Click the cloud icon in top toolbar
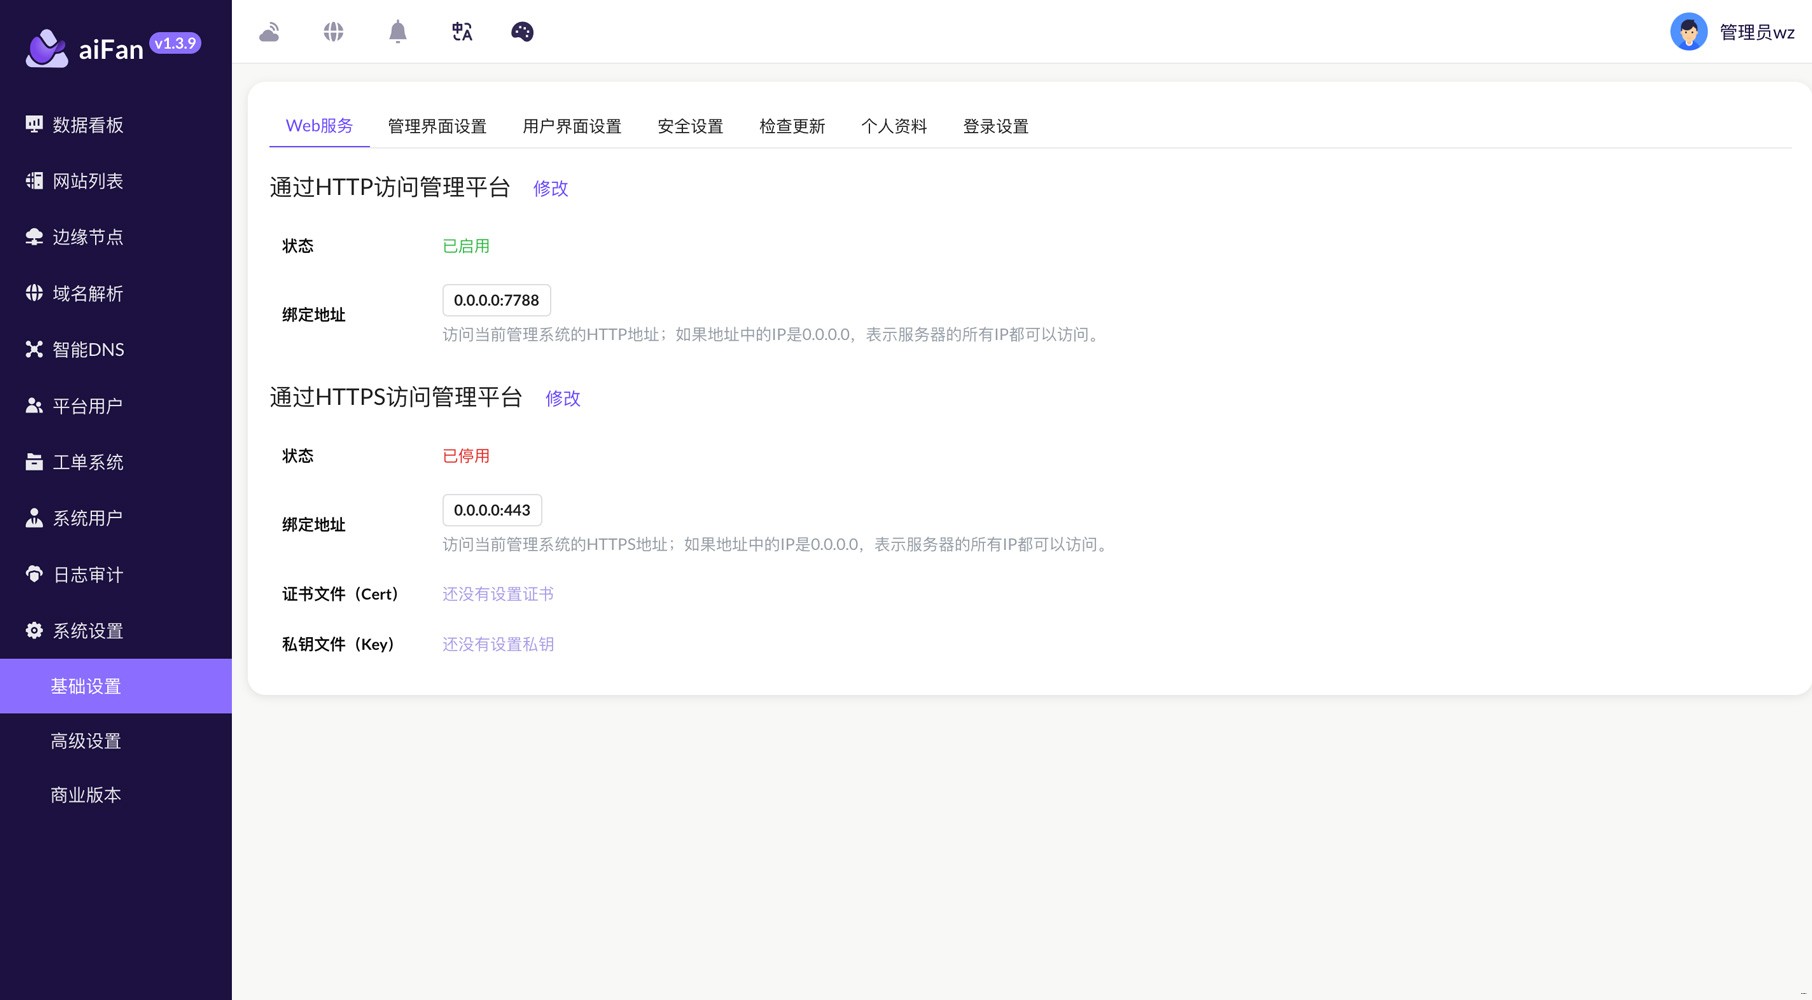1812x1000 pixels. click(269, 32)
